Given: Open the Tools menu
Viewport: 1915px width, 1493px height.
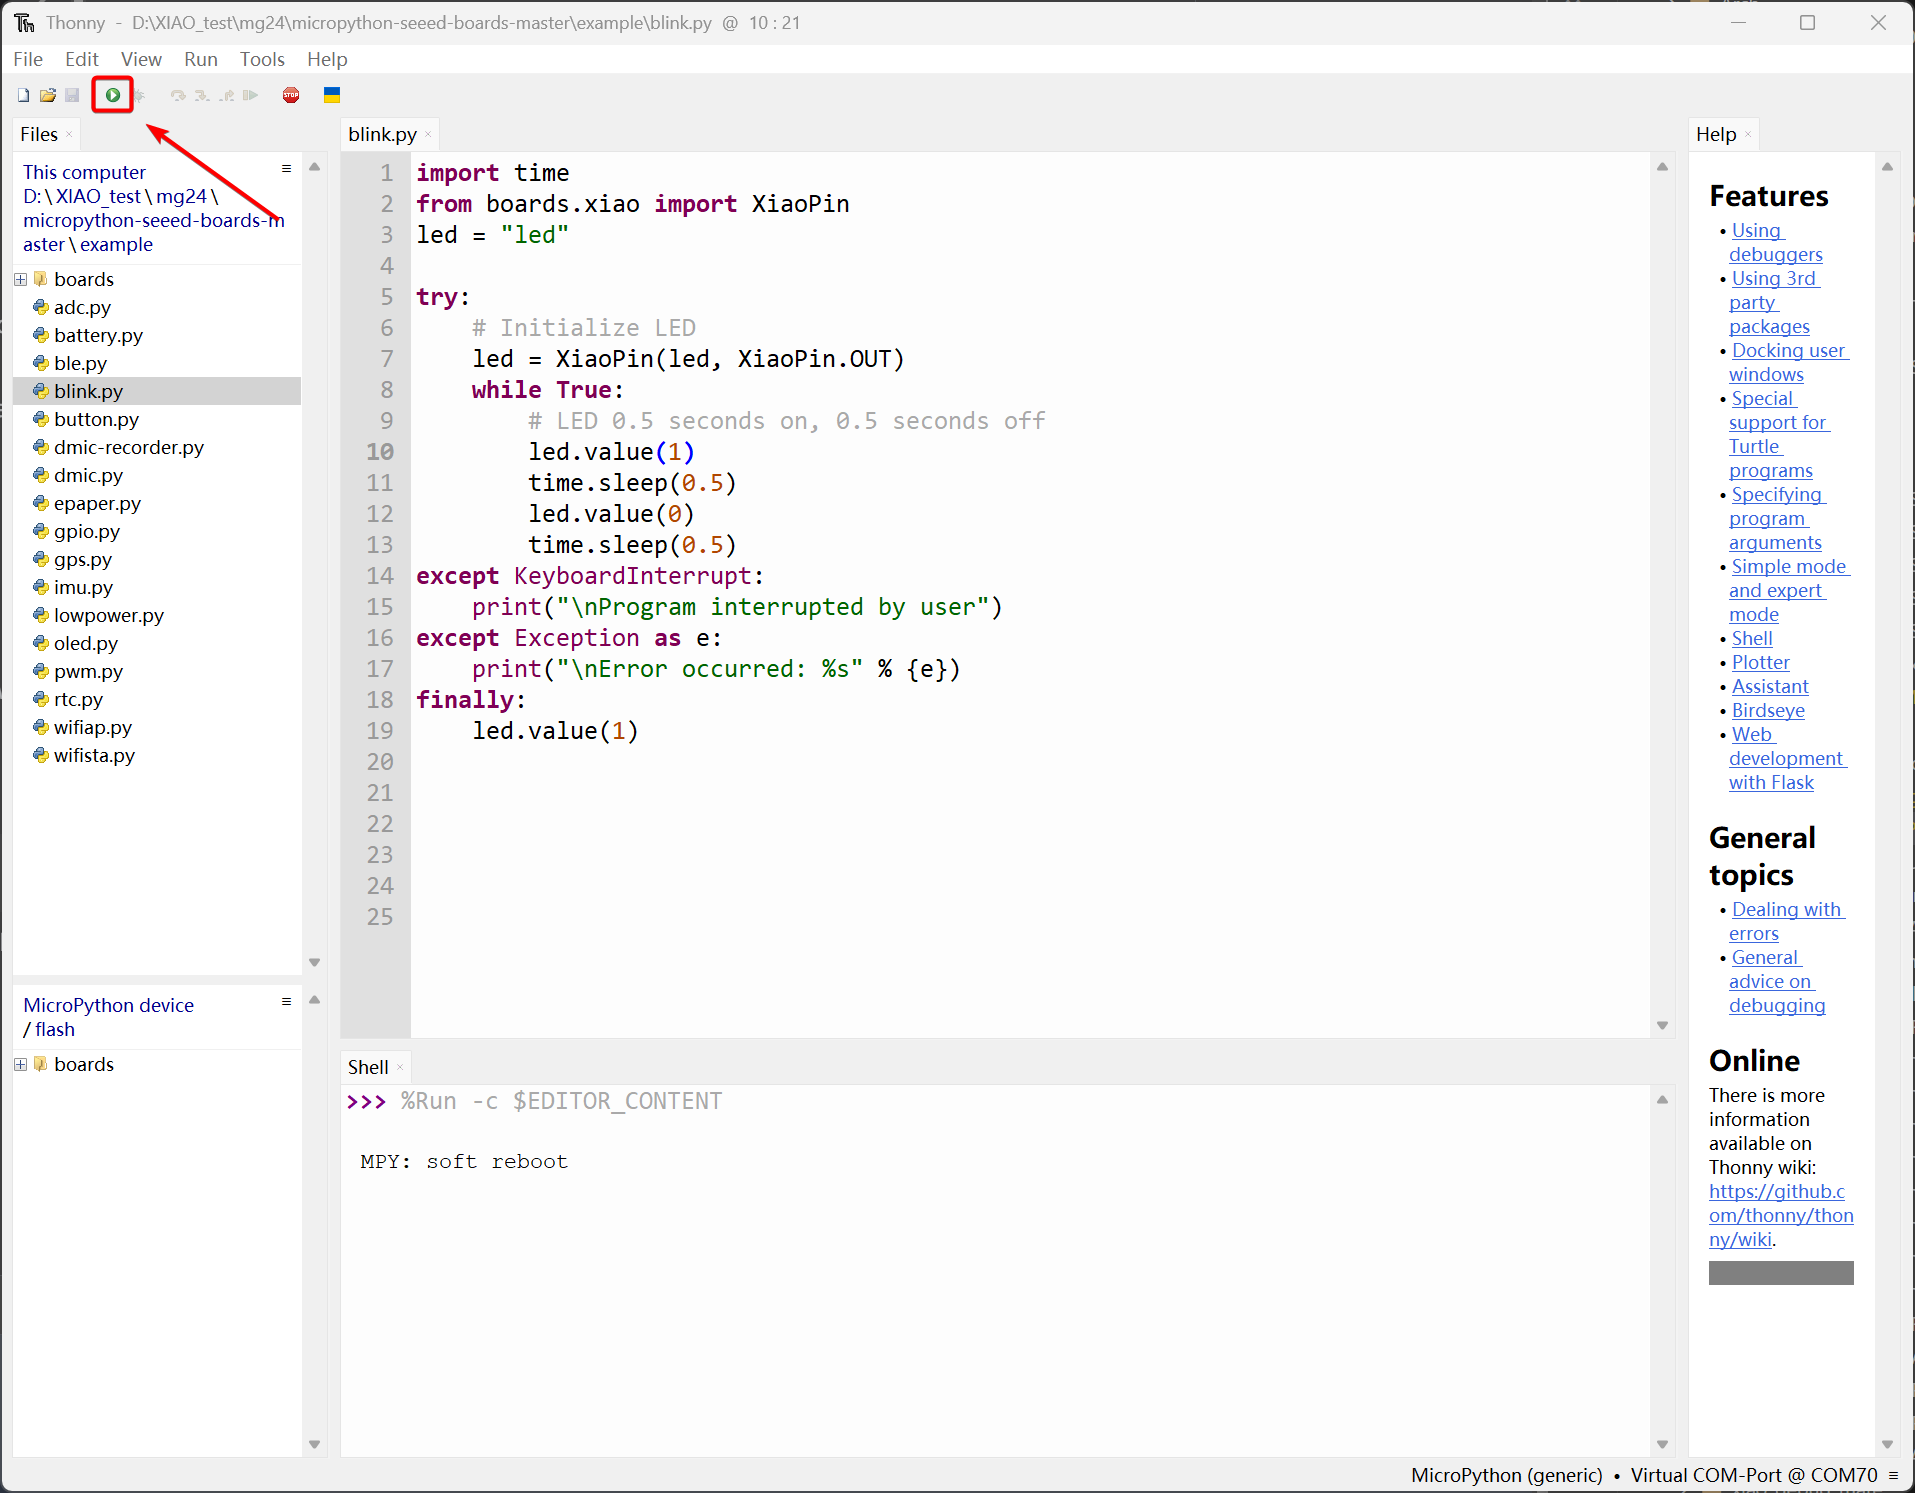Looking at the screenshot, I should pos(262,59).
